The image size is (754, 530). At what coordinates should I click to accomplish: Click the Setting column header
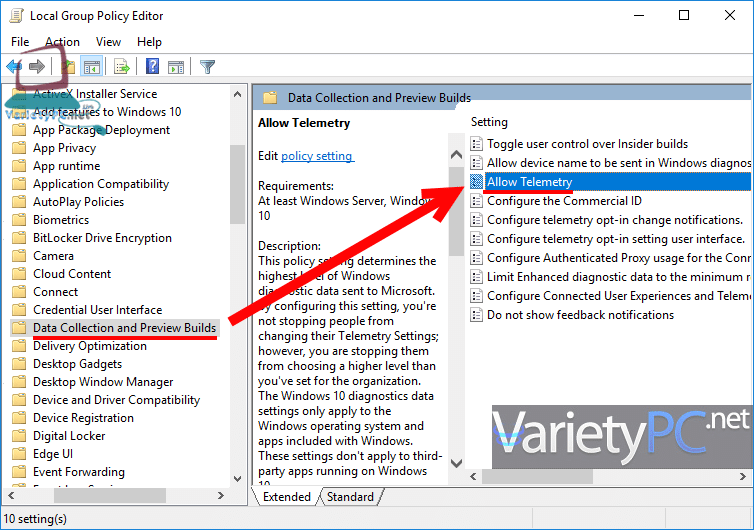coord(490,122)
